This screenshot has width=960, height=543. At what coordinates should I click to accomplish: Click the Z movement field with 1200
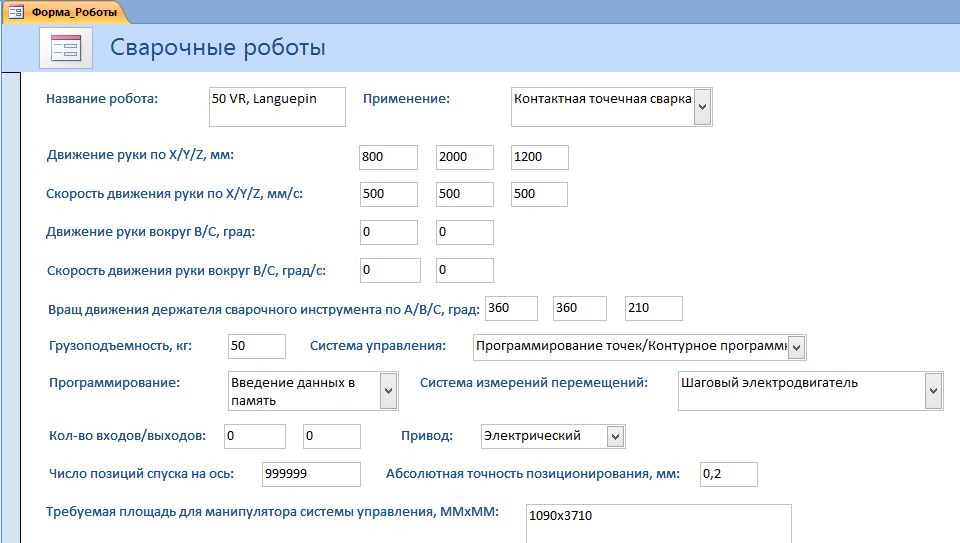[x=539, y=157]
